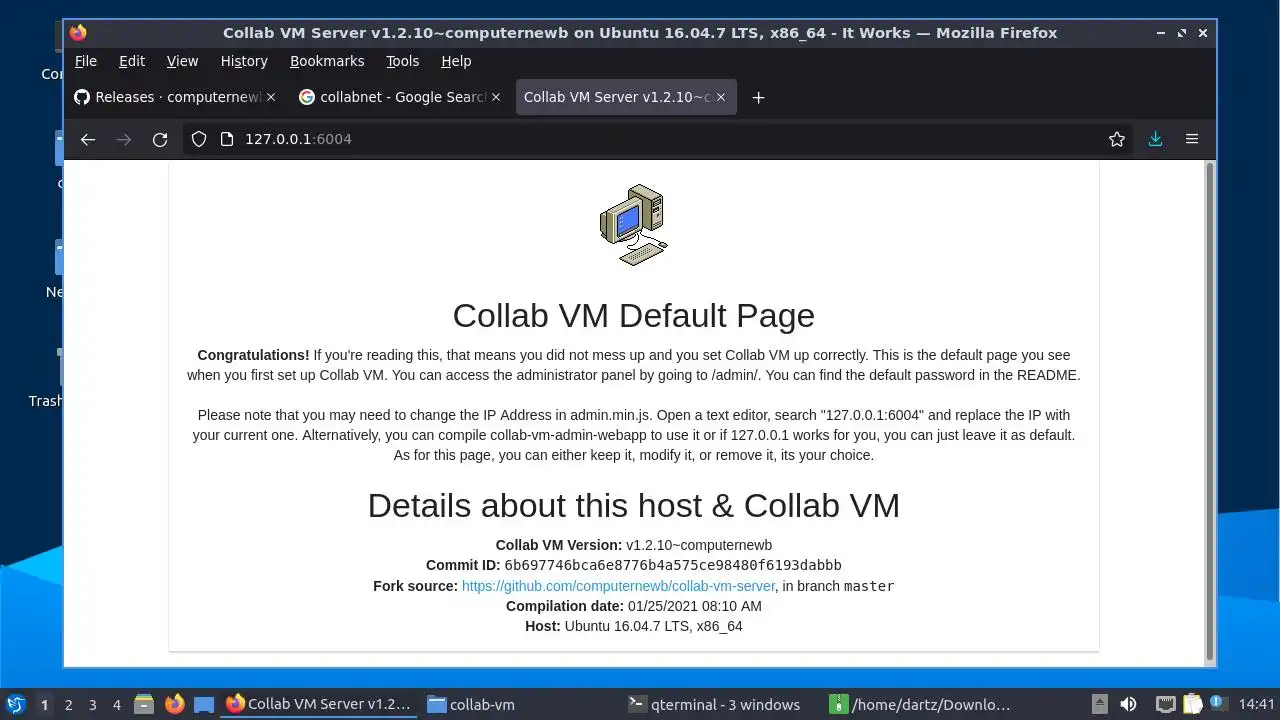The width and height of the screenshot is (1280, 720).
Task: Close the Collab VM Server tab
Action: 721,97
